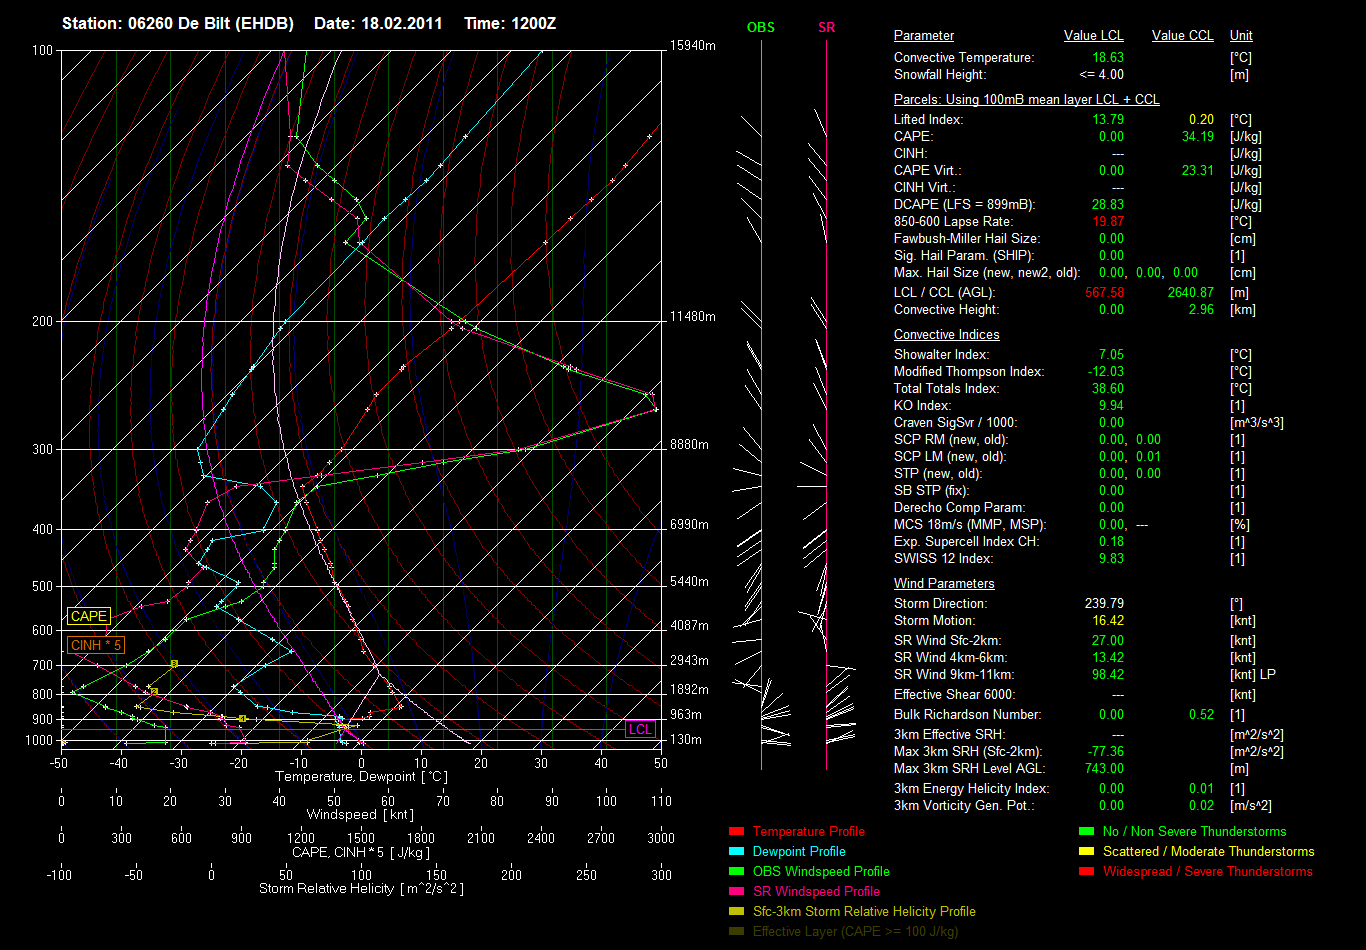1366x950 pixels.
Task: Click the Parcels 100mB mean layer heading
Action: (1027, 99)
